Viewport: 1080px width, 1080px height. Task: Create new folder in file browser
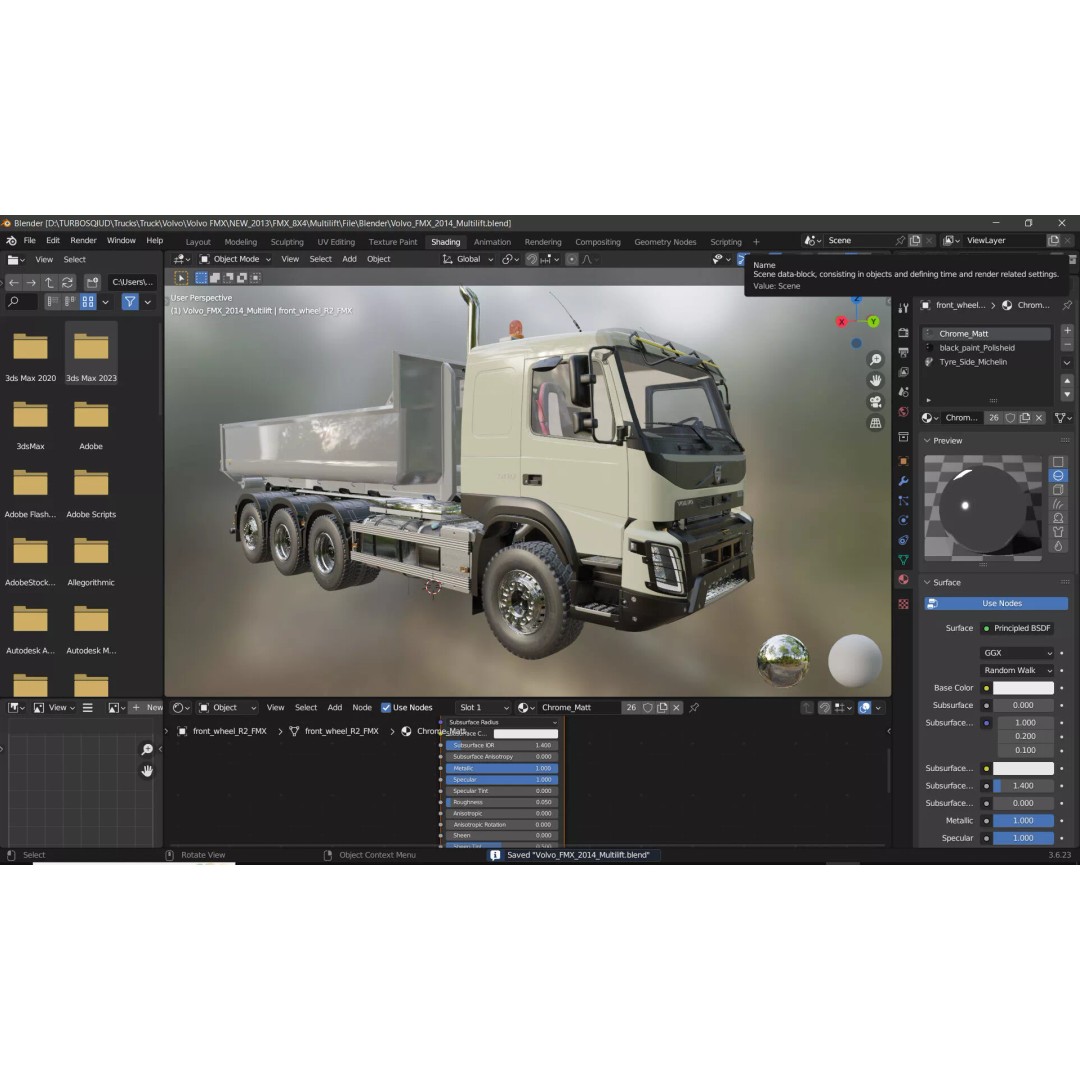[92, 282]
